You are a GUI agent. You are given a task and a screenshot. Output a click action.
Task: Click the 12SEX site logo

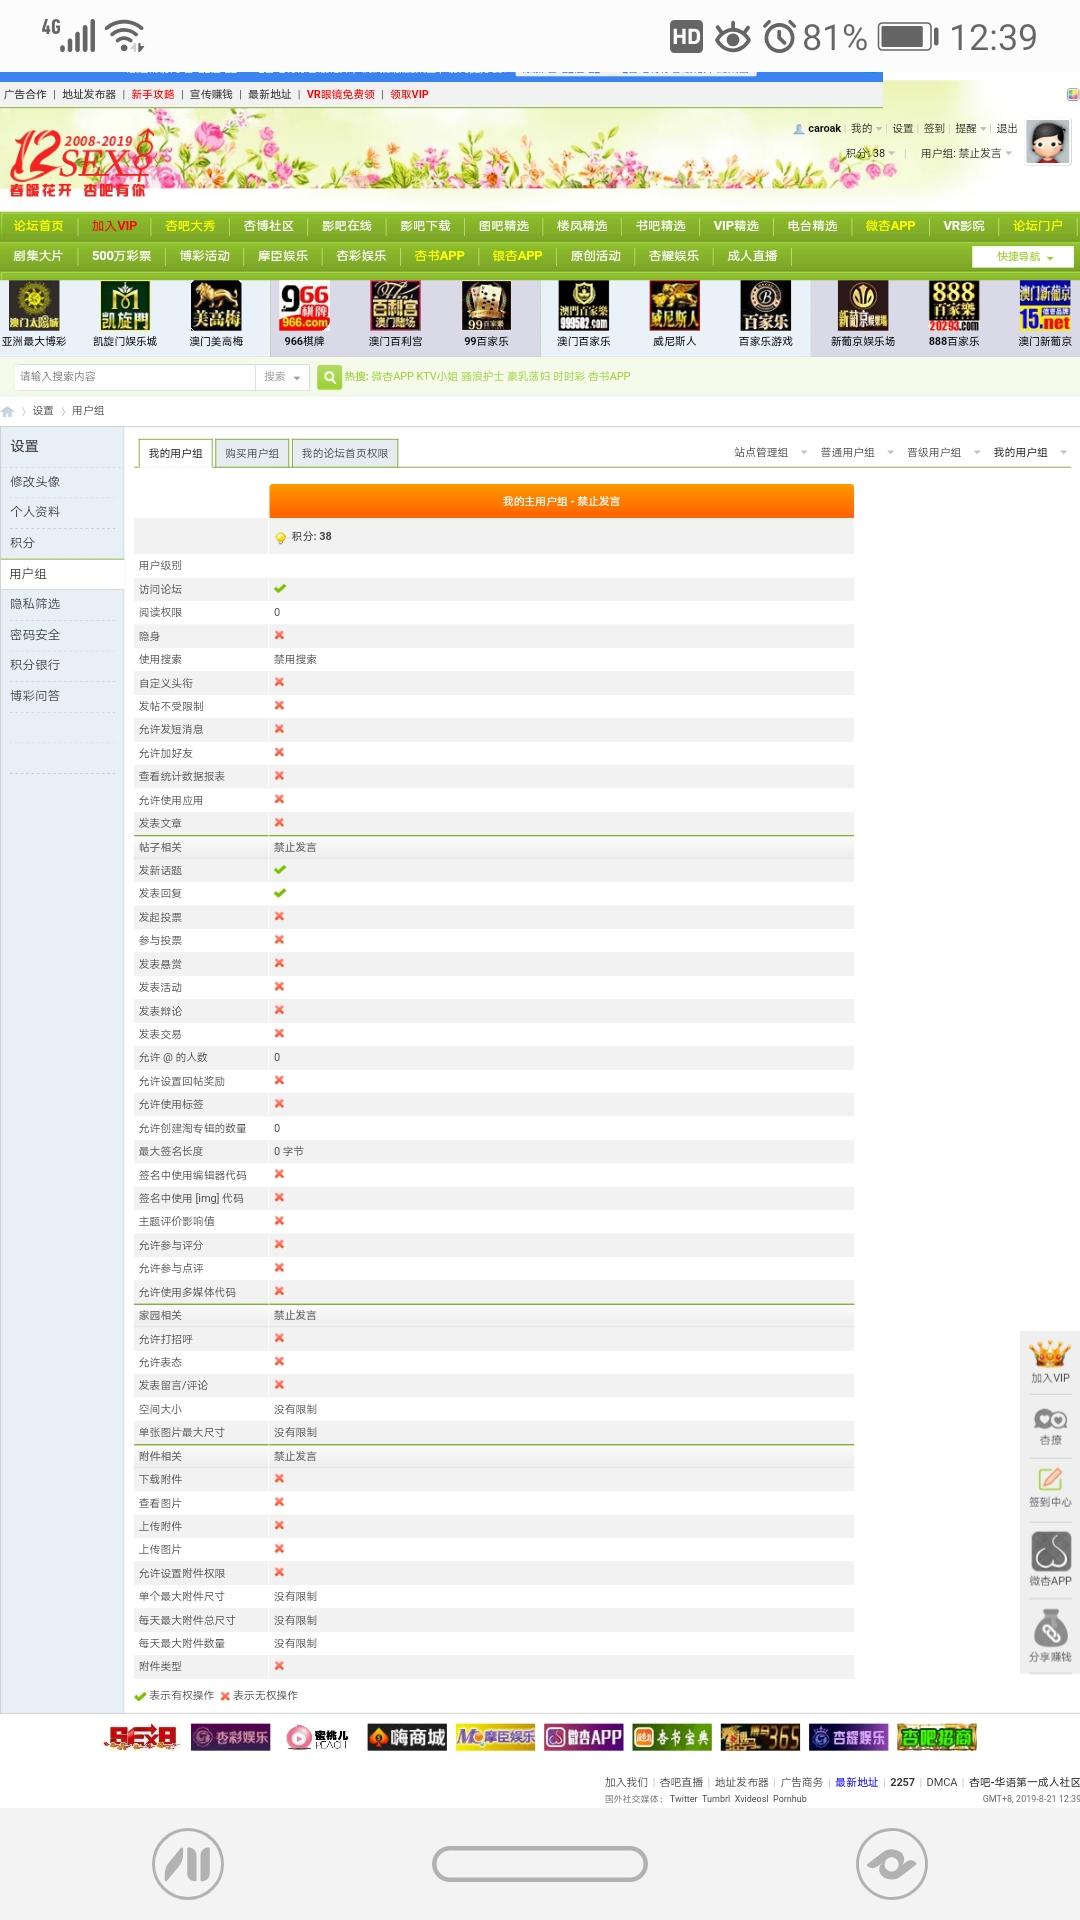tap(82, 162)
